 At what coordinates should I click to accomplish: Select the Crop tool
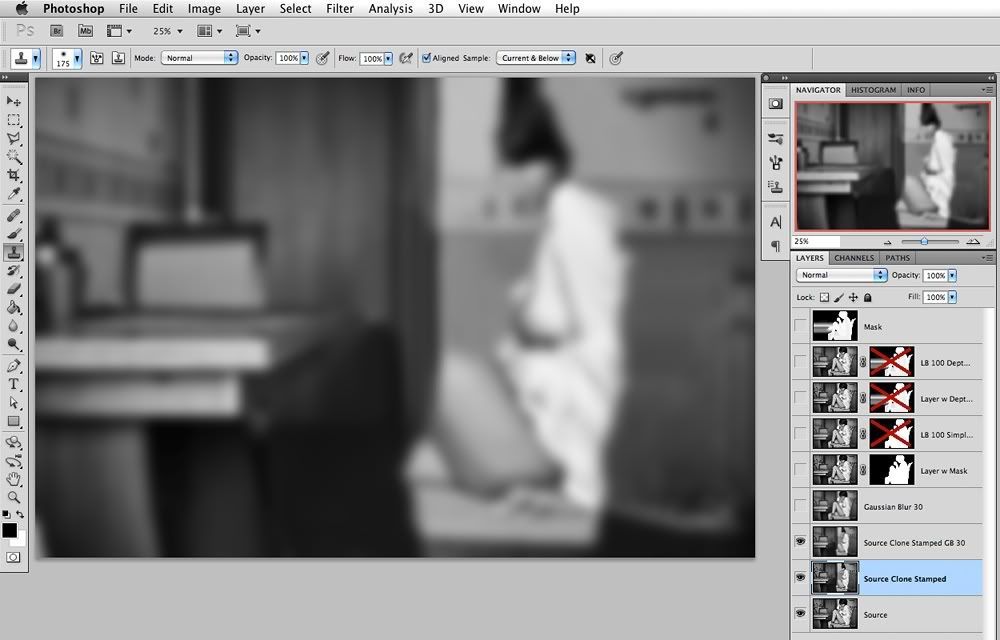pos(14,176)
